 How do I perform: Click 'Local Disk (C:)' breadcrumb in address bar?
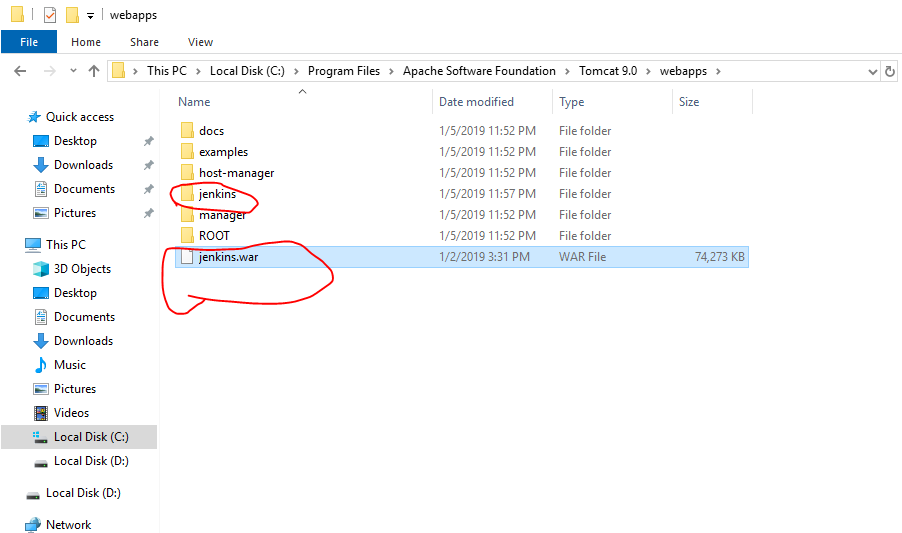point(247,71)
